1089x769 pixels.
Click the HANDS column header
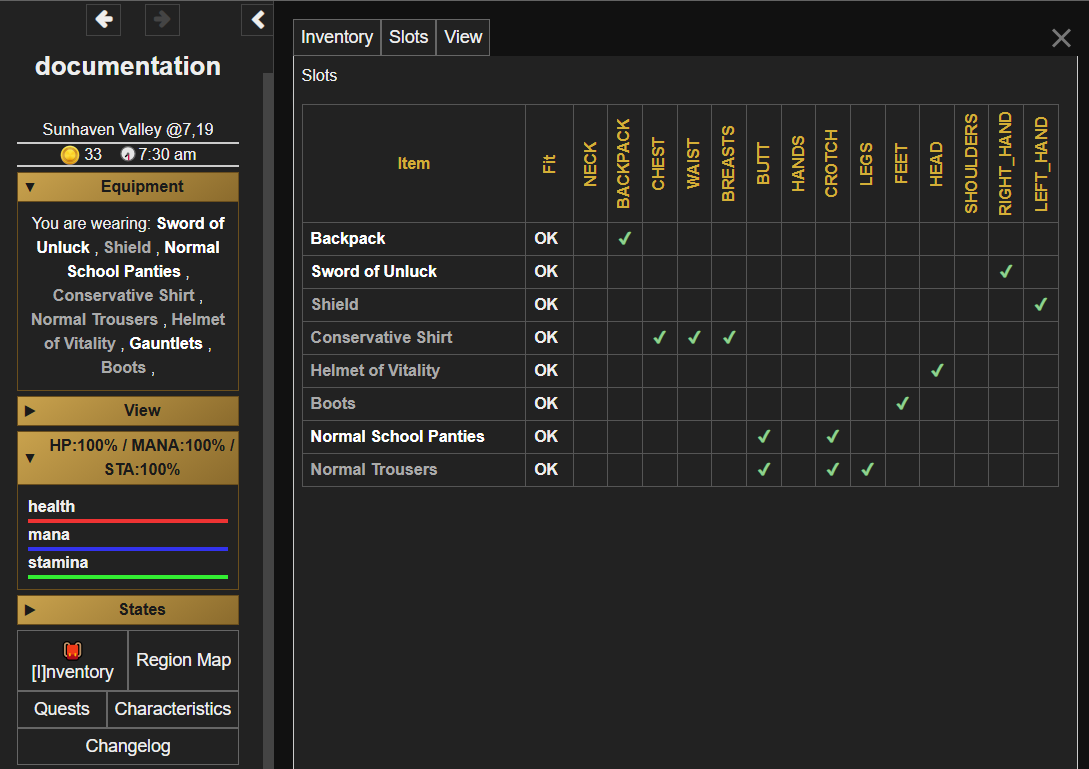click(x=798, y=164)
